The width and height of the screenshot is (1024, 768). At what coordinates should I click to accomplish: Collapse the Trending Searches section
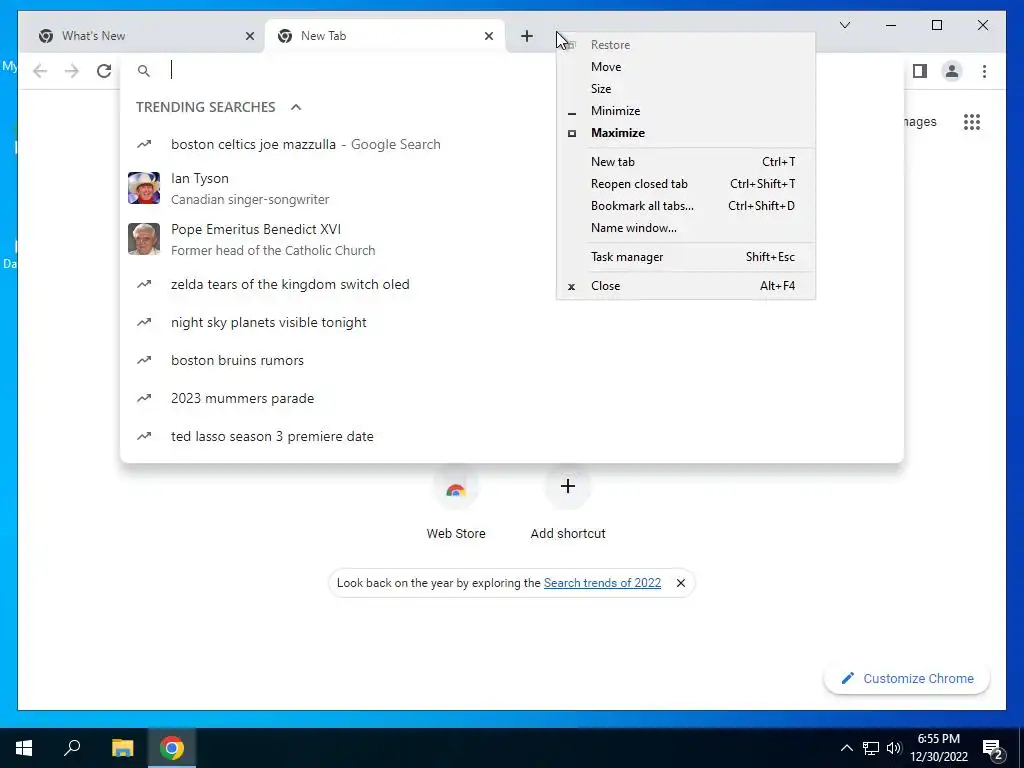point(296,107)
